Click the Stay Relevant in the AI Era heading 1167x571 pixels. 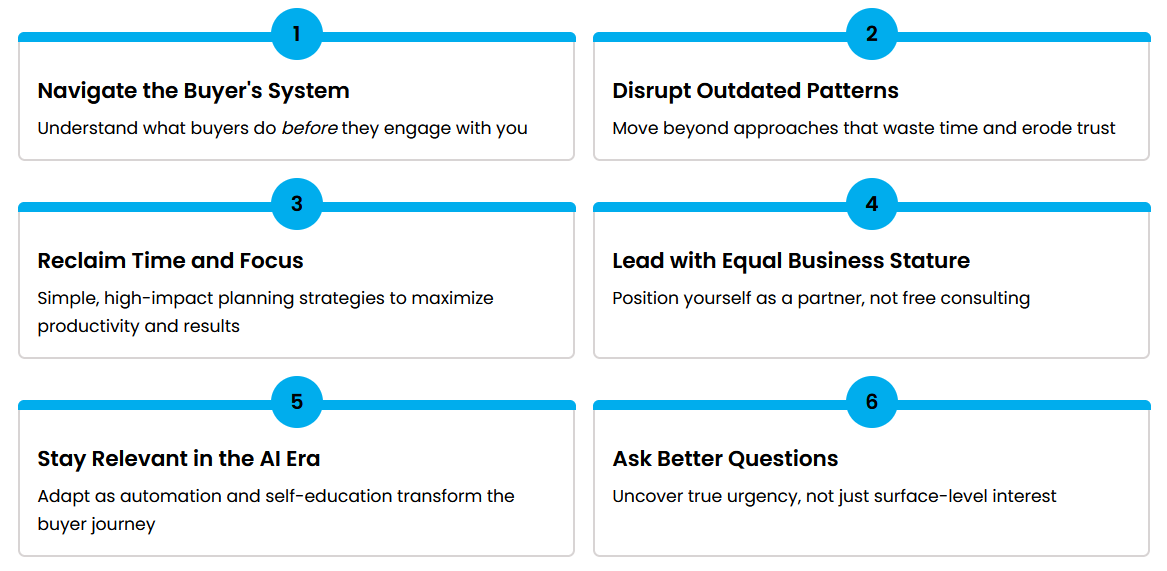179,459
